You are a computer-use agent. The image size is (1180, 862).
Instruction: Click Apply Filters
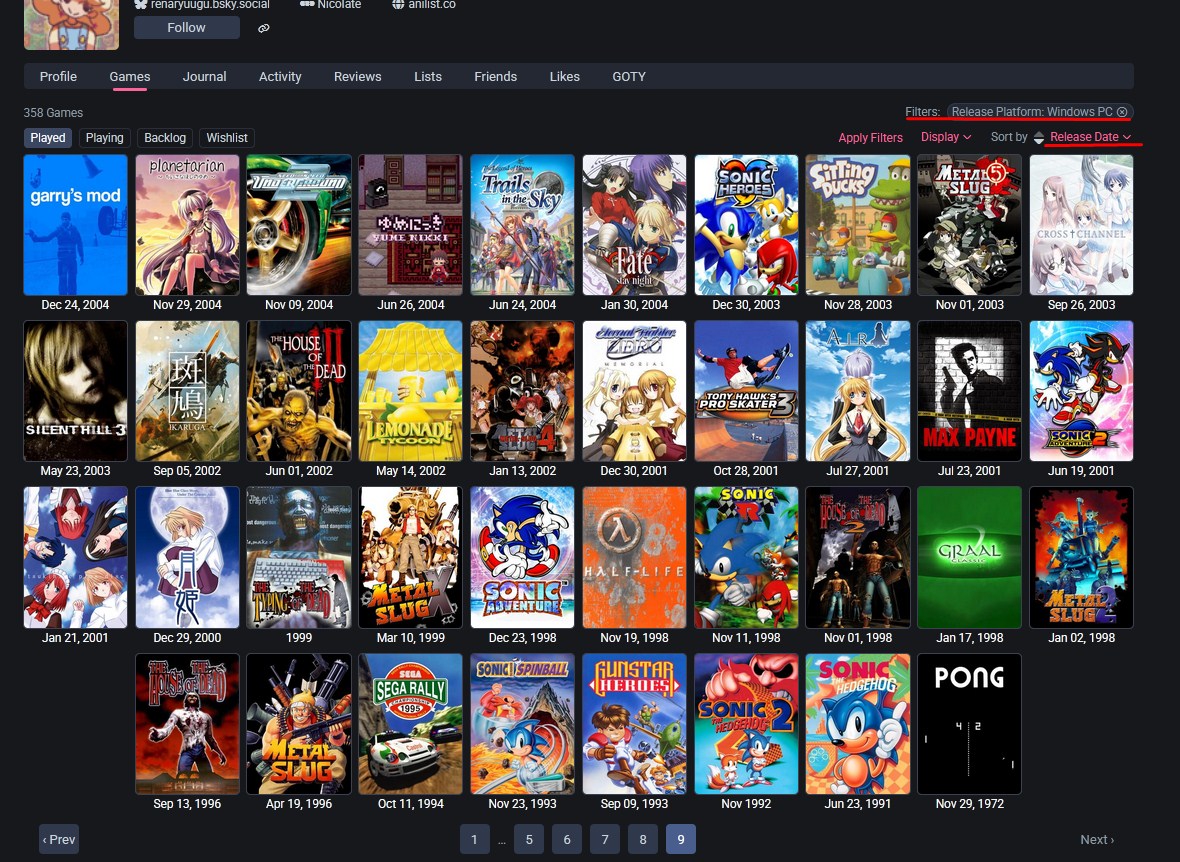[x=871, y=138]
